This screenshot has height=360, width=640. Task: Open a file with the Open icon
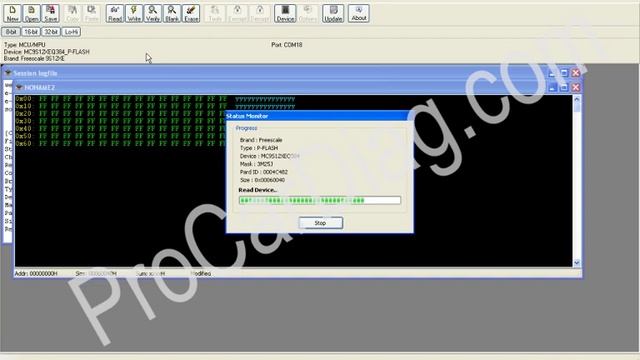(31, 13)
